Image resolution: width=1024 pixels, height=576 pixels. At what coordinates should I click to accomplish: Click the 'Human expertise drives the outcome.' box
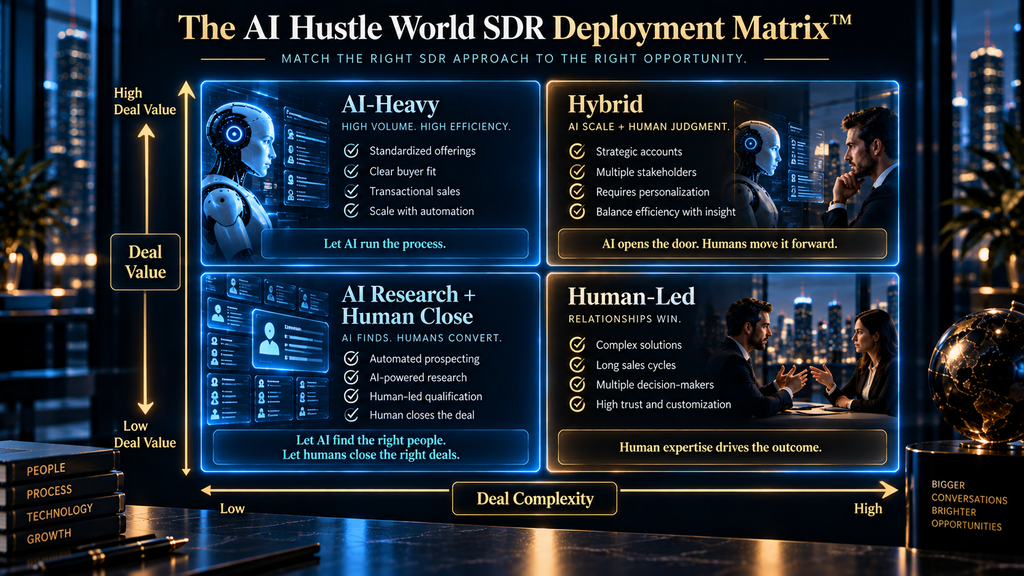coord(722,447)
